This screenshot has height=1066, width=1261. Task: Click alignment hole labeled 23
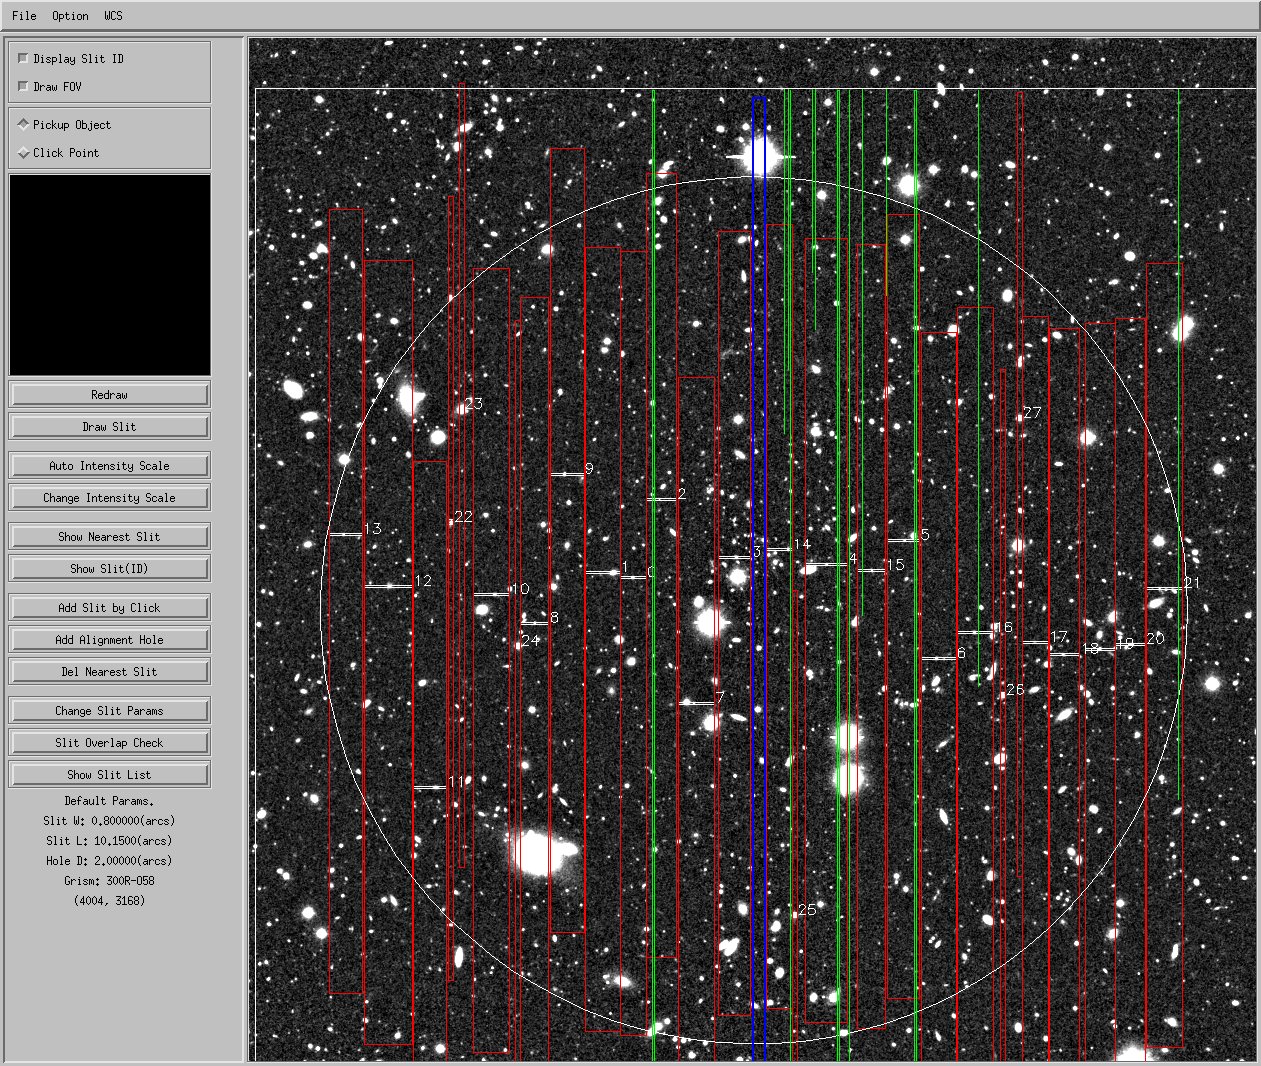(461, 408)
